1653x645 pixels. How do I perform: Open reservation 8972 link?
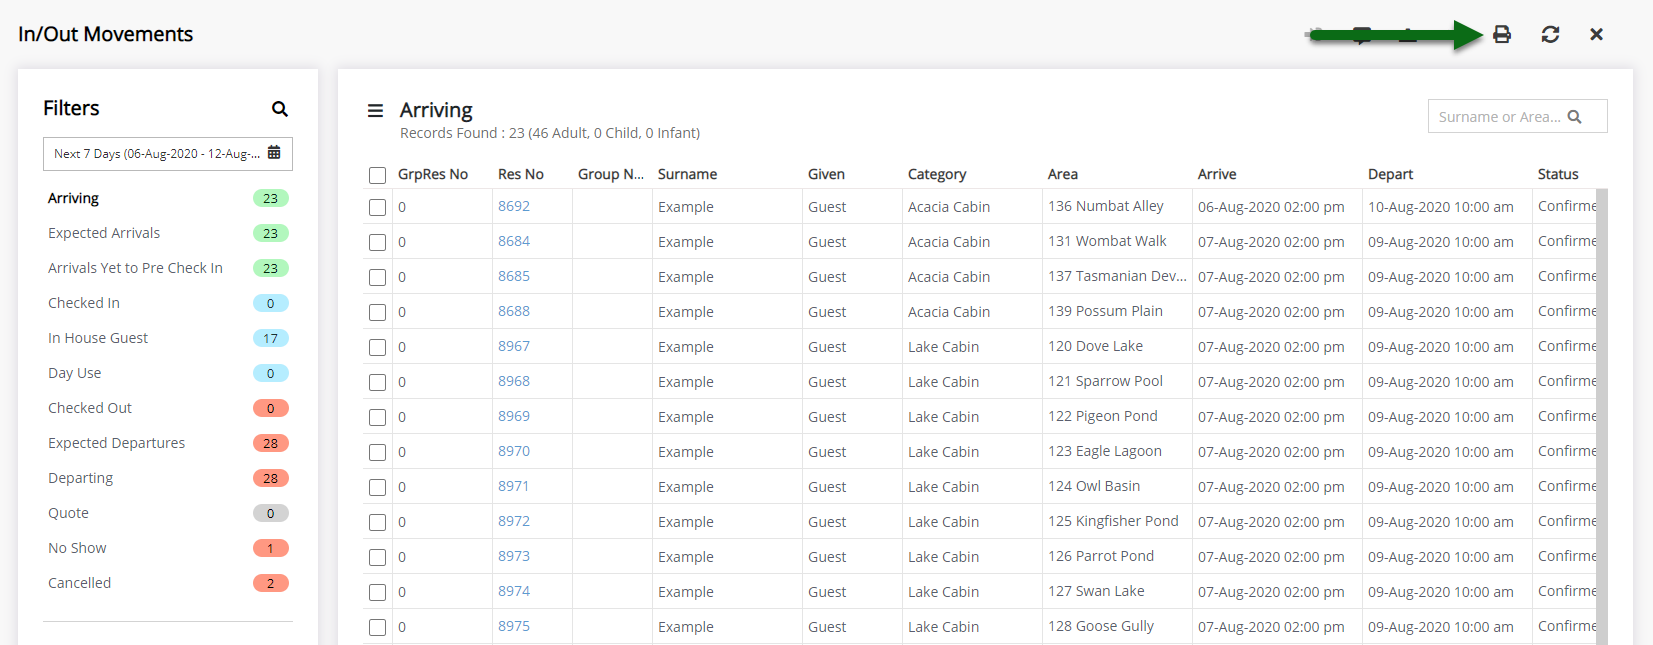(514, 521)
